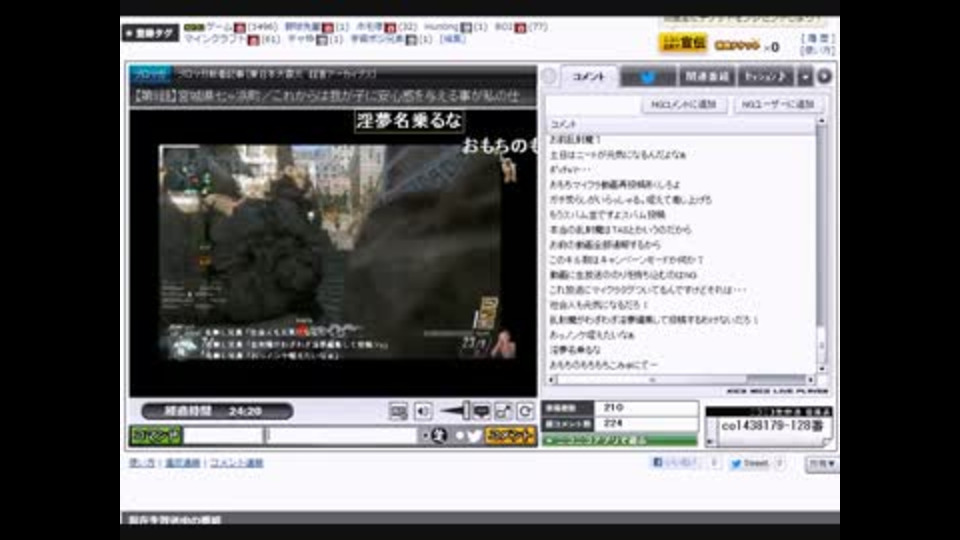
Task: Click the elapsed time 24:20 display
Action: pyautogui.click(x=217, y=411)
